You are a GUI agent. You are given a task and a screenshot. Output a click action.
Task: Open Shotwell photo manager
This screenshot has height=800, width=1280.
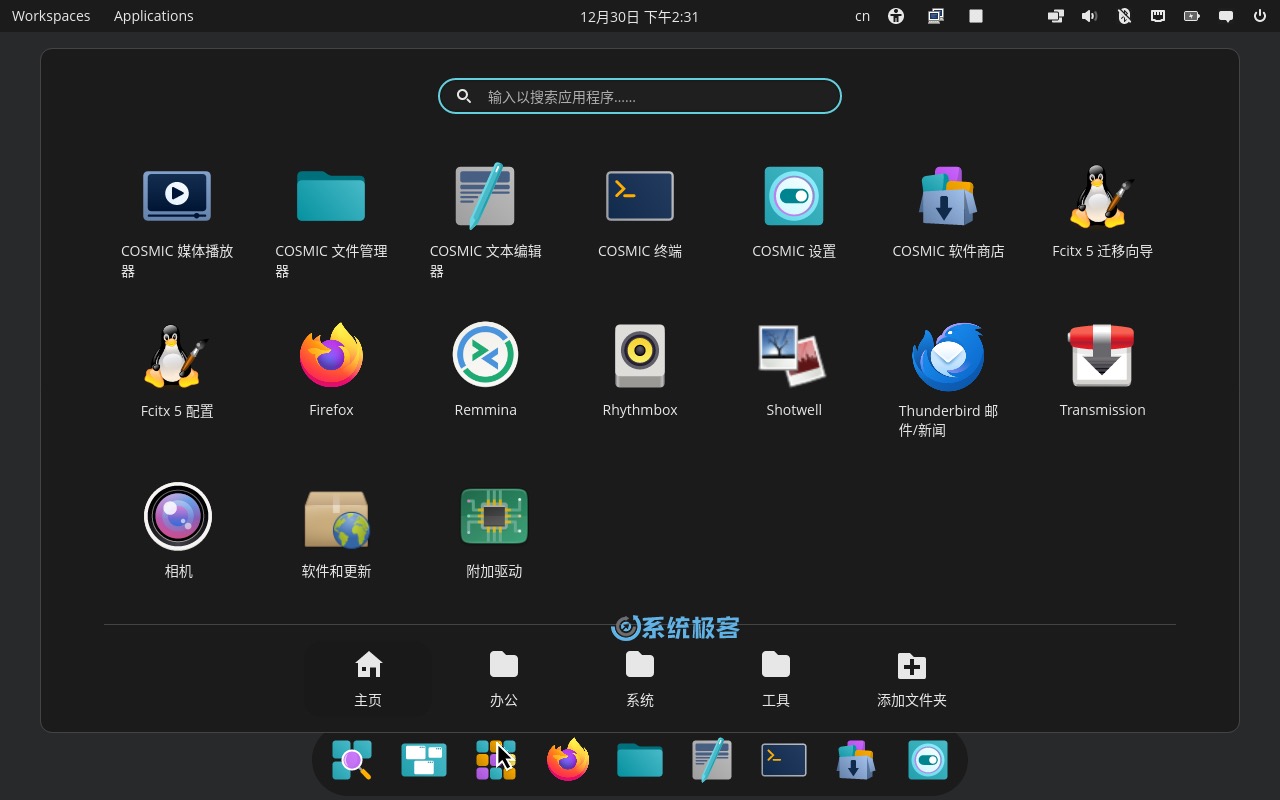(794, 356)
